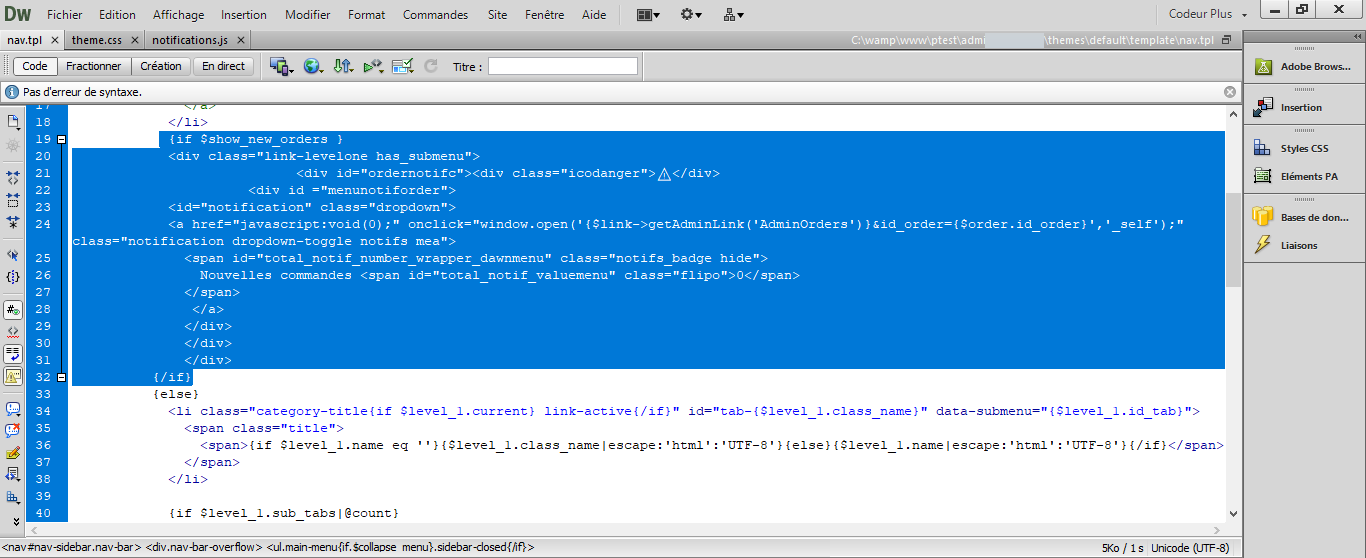Collapse the code block at line 19
This screenshot has width=1366, height=558.
[61, 139]
